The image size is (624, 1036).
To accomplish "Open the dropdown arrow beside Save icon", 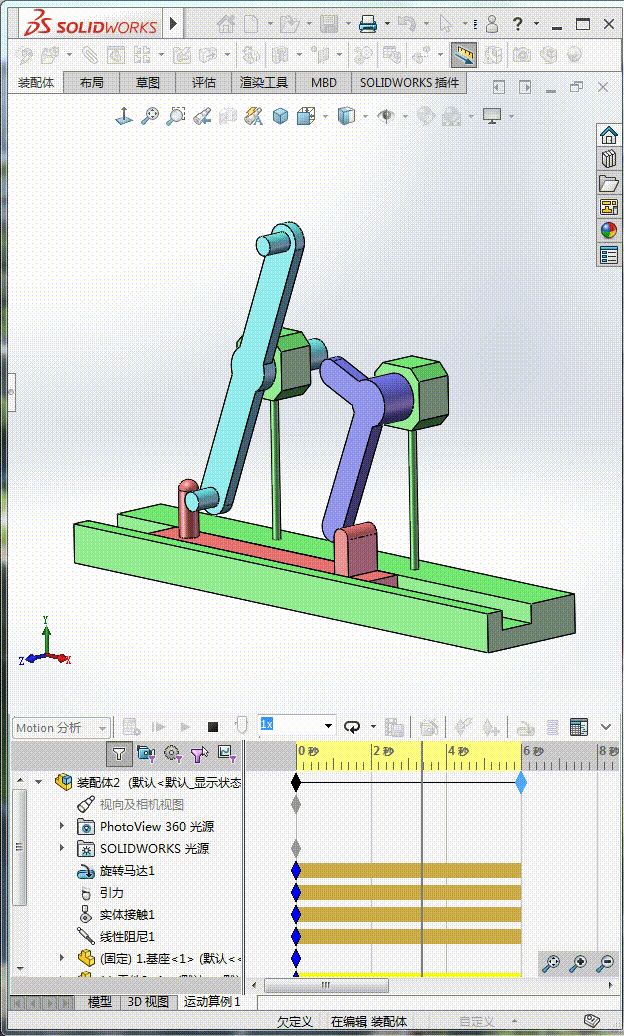I will [x=348, y=24].
